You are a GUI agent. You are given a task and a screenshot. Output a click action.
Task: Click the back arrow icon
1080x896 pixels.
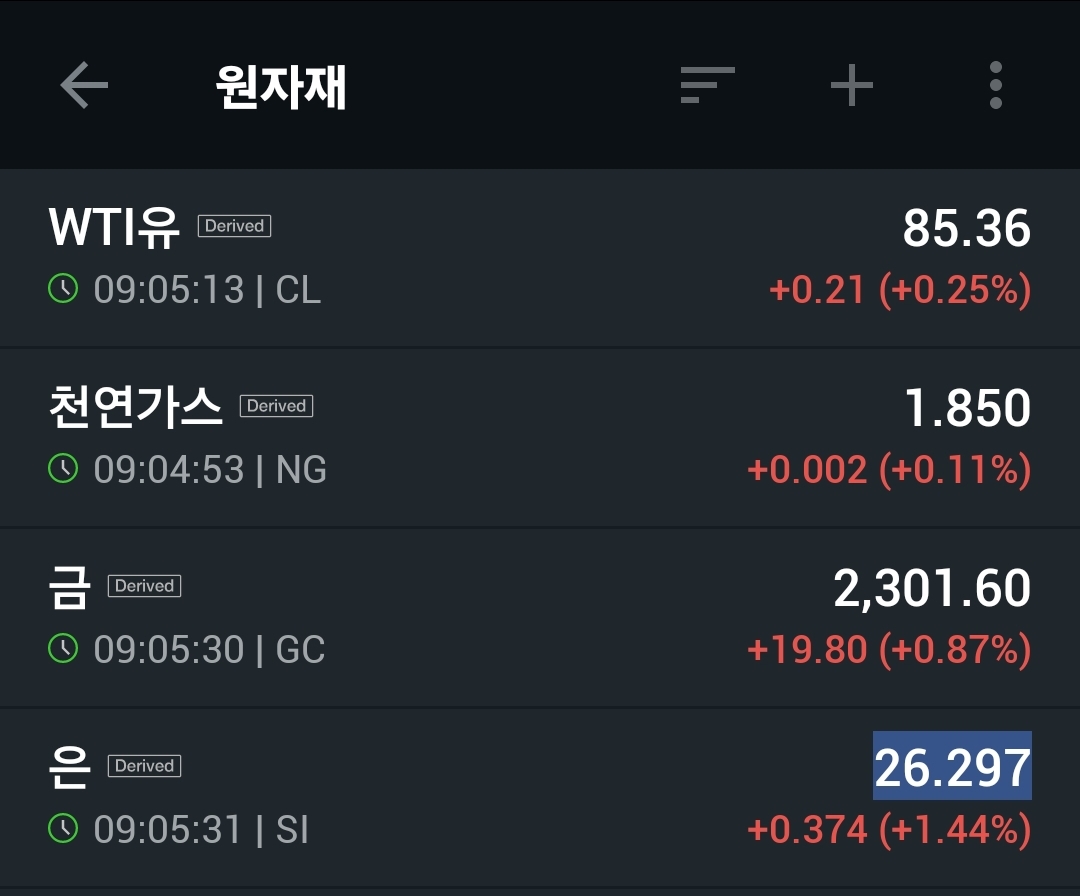pos(84,85)
